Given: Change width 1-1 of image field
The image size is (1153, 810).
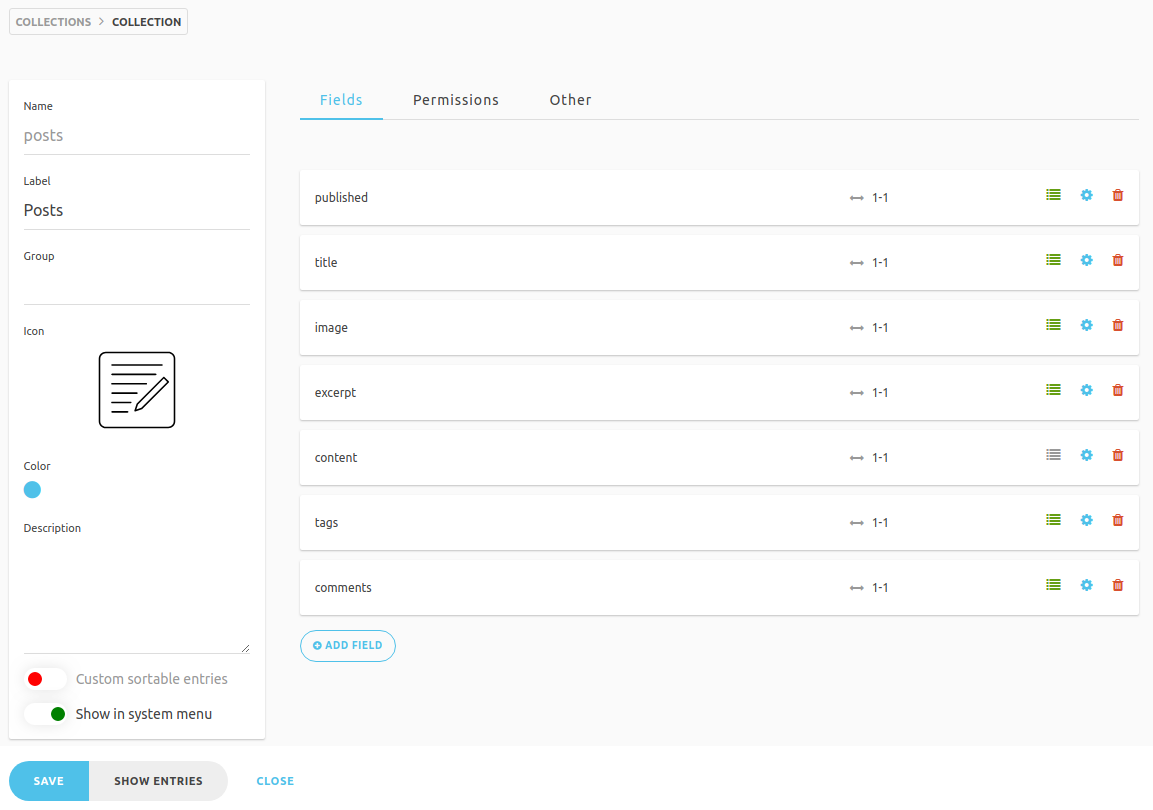Looking at the screenshot, I should pyautogui.click(x=869, y=328).
